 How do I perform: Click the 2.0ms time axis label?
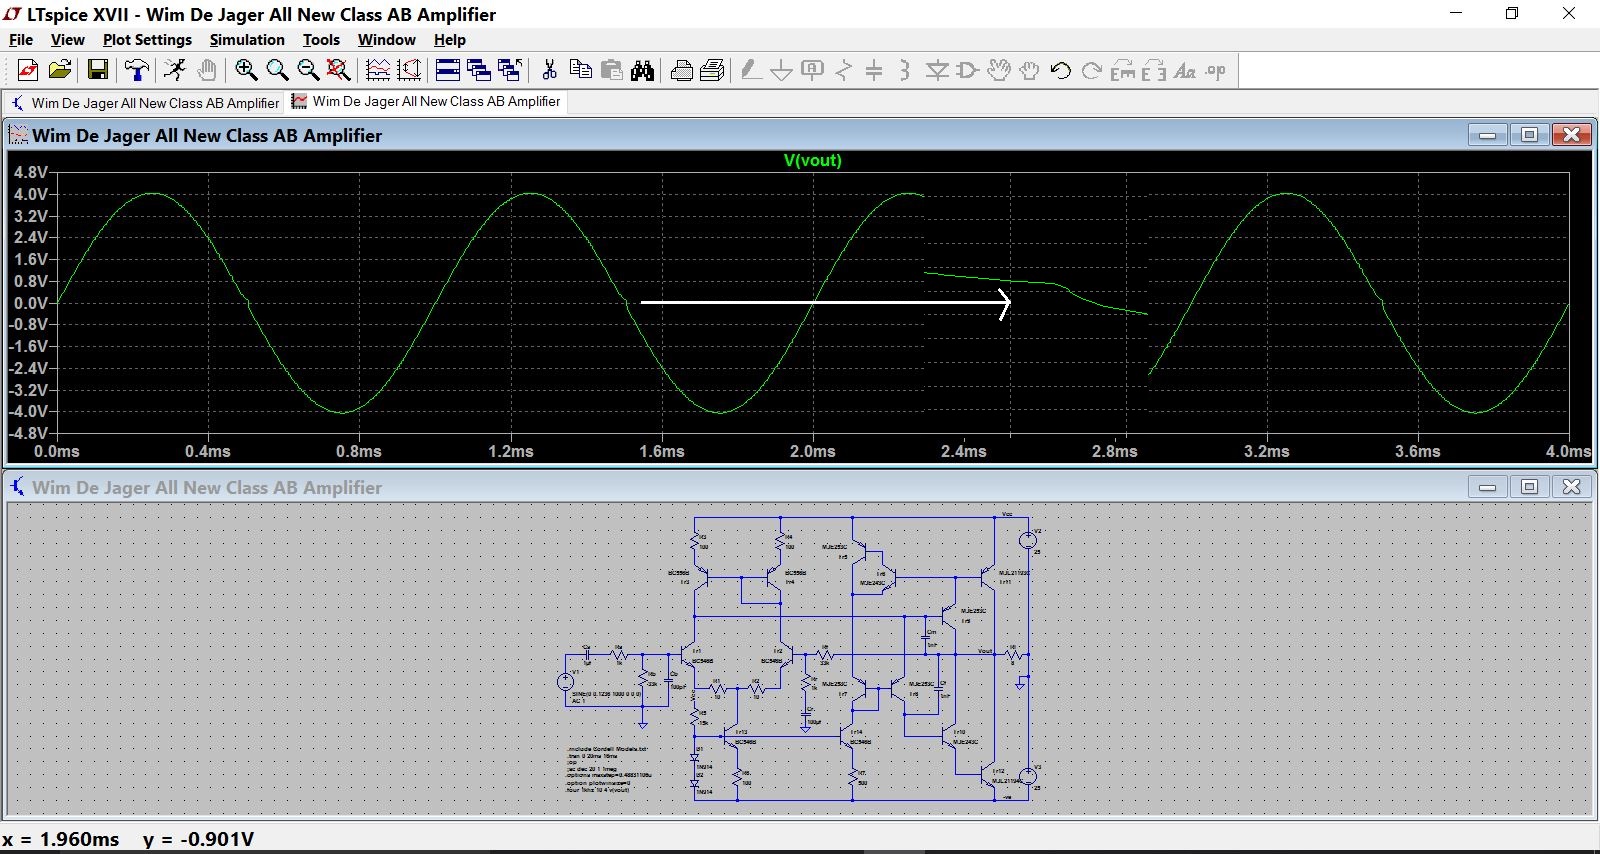pyautogui.click(x=813, y=451)
